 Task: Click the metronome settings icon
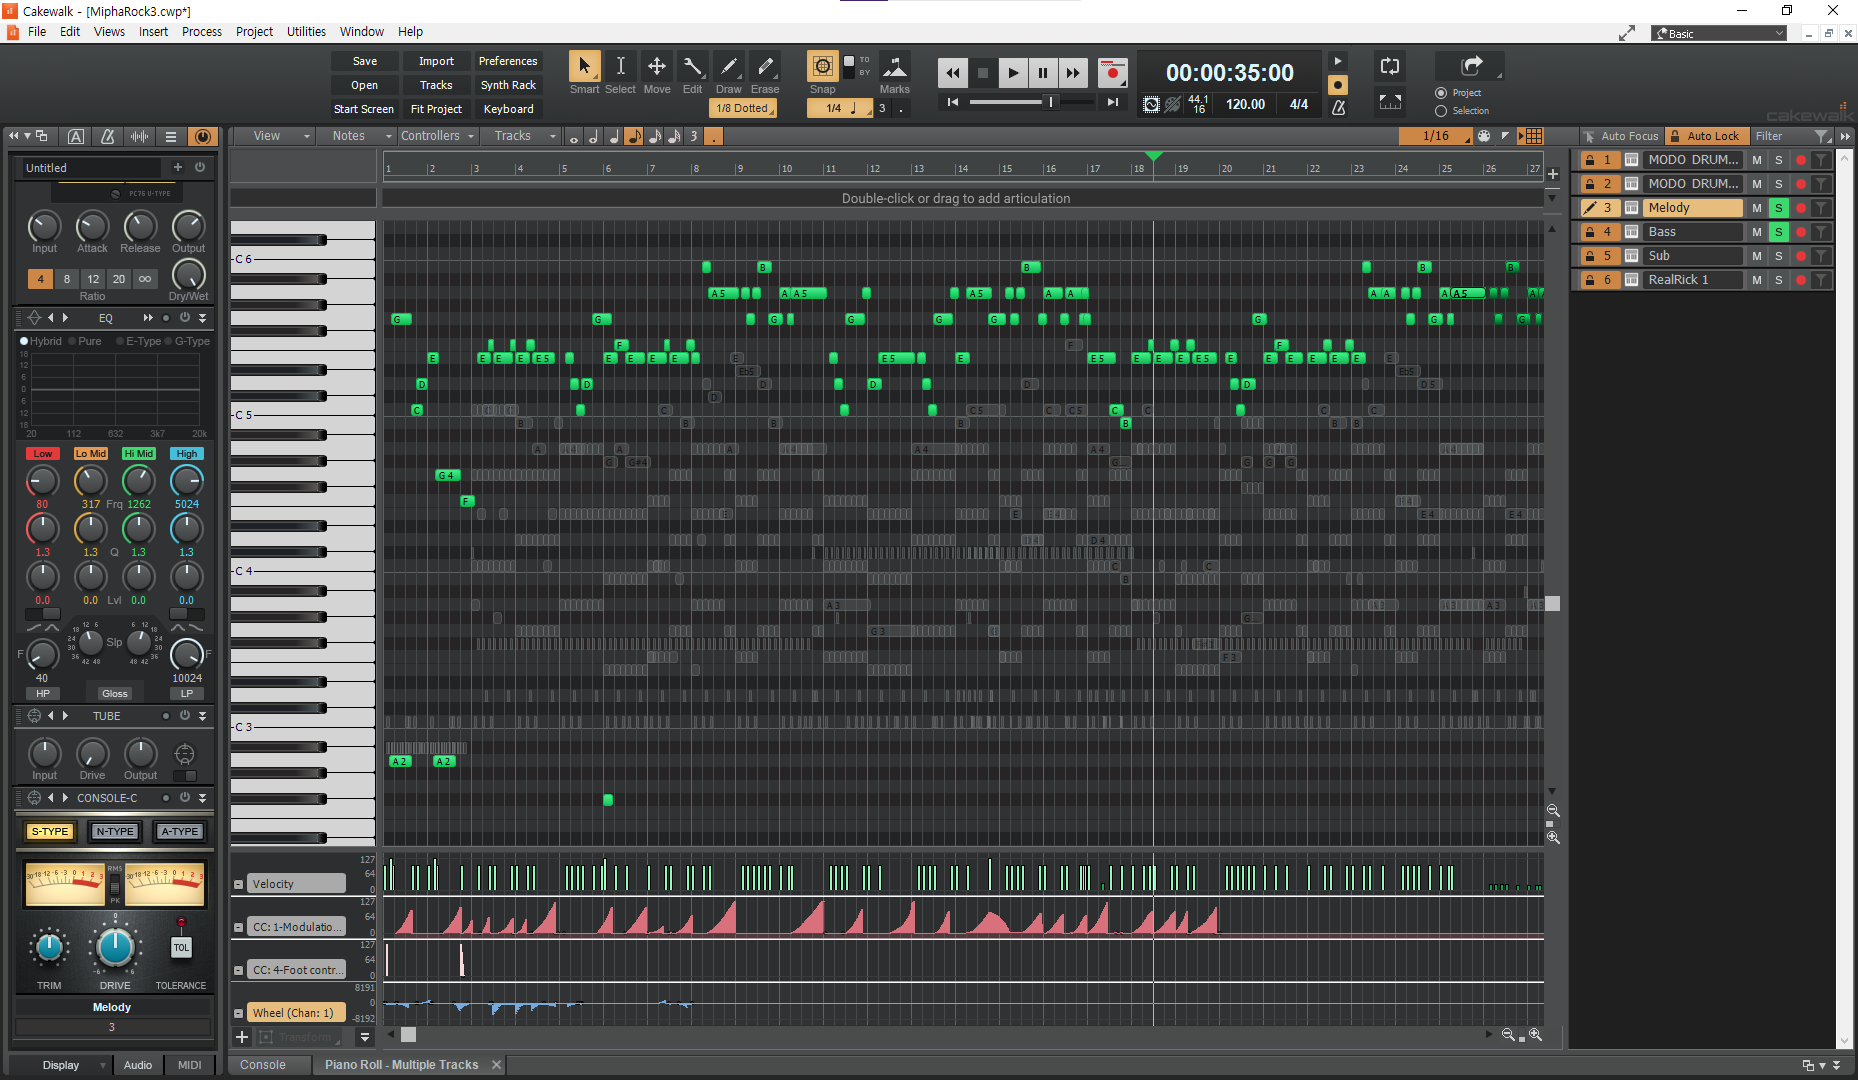[x=1338, y=106]
